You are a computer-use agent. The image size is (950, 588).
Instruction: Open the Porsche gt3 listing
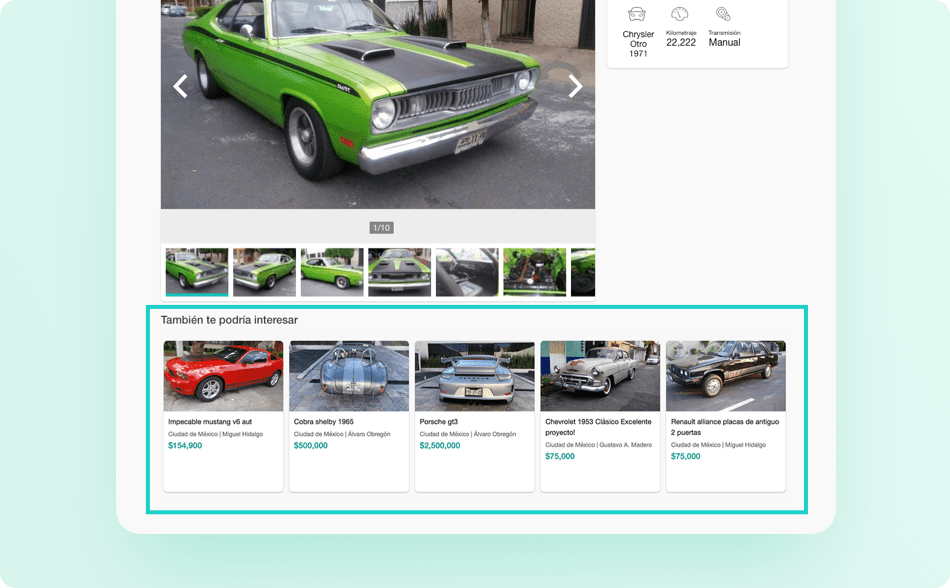click(474, 416)
